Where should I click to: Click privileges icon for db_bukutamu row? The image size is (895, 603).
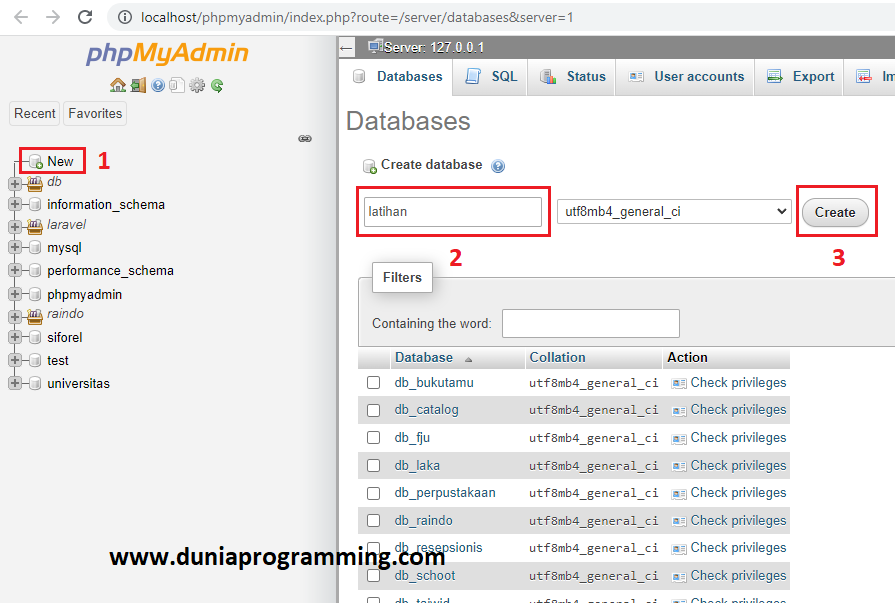[679, 383]
